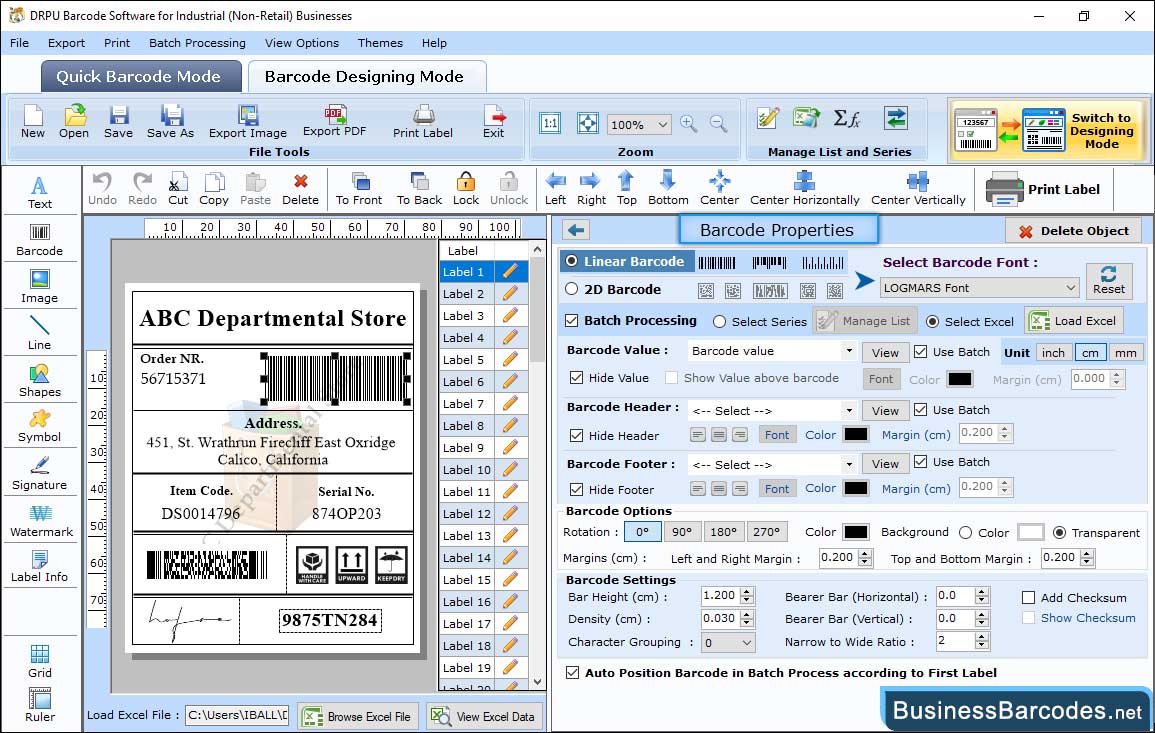
Task: Add a Watermark to the label
Action: click(41, 521)
